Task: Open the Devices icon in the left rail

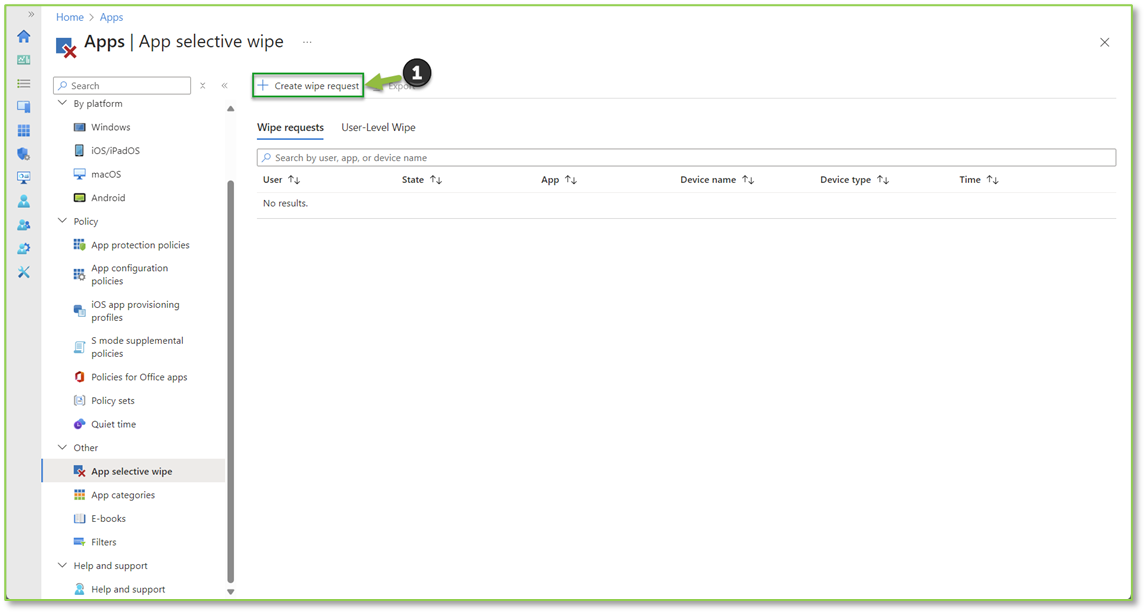Action: pyautogui.click(x=24, y=106)
